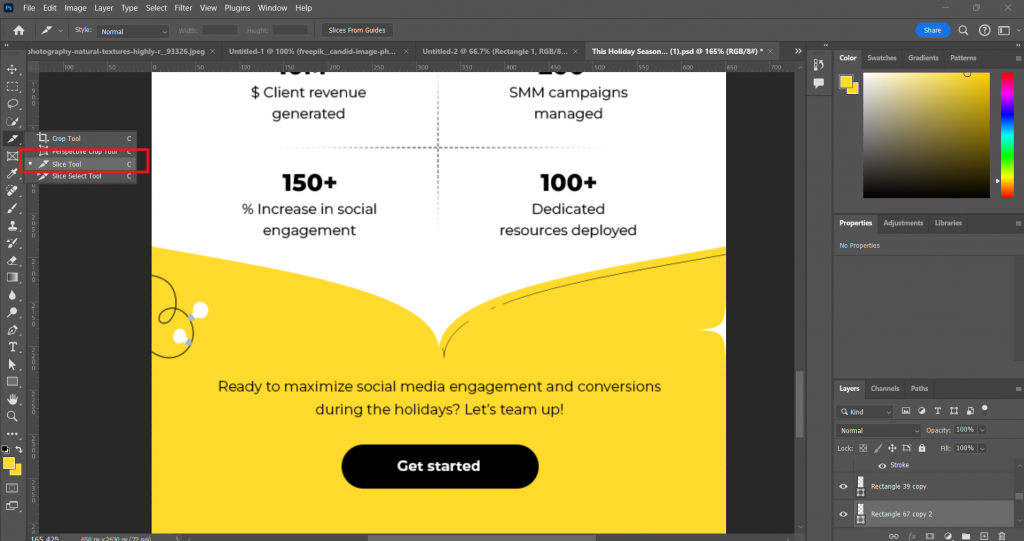Open the Fill slider dropdown arrow
1024x541 pixels.
(x=982, y=448)
